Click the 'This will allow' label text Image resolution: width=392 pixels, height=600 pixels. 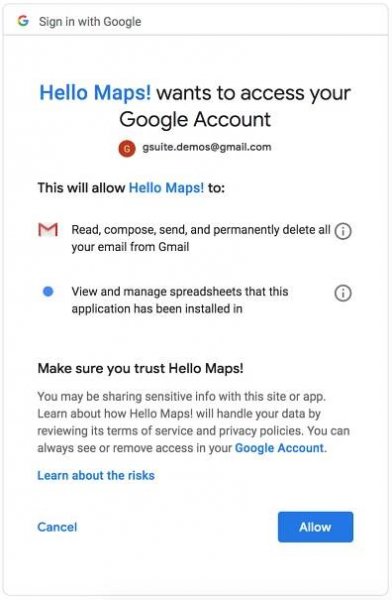(x=81, y=188)
